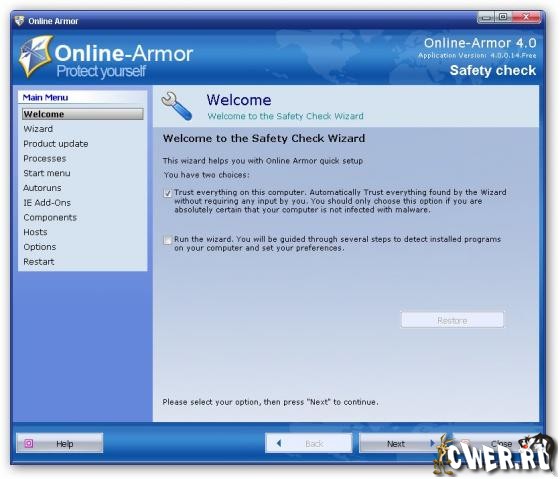The height and width of the screenshot is (479, 560).
Task: Click the Online Armor shield icon in title bar
Action: pos(19,21)
